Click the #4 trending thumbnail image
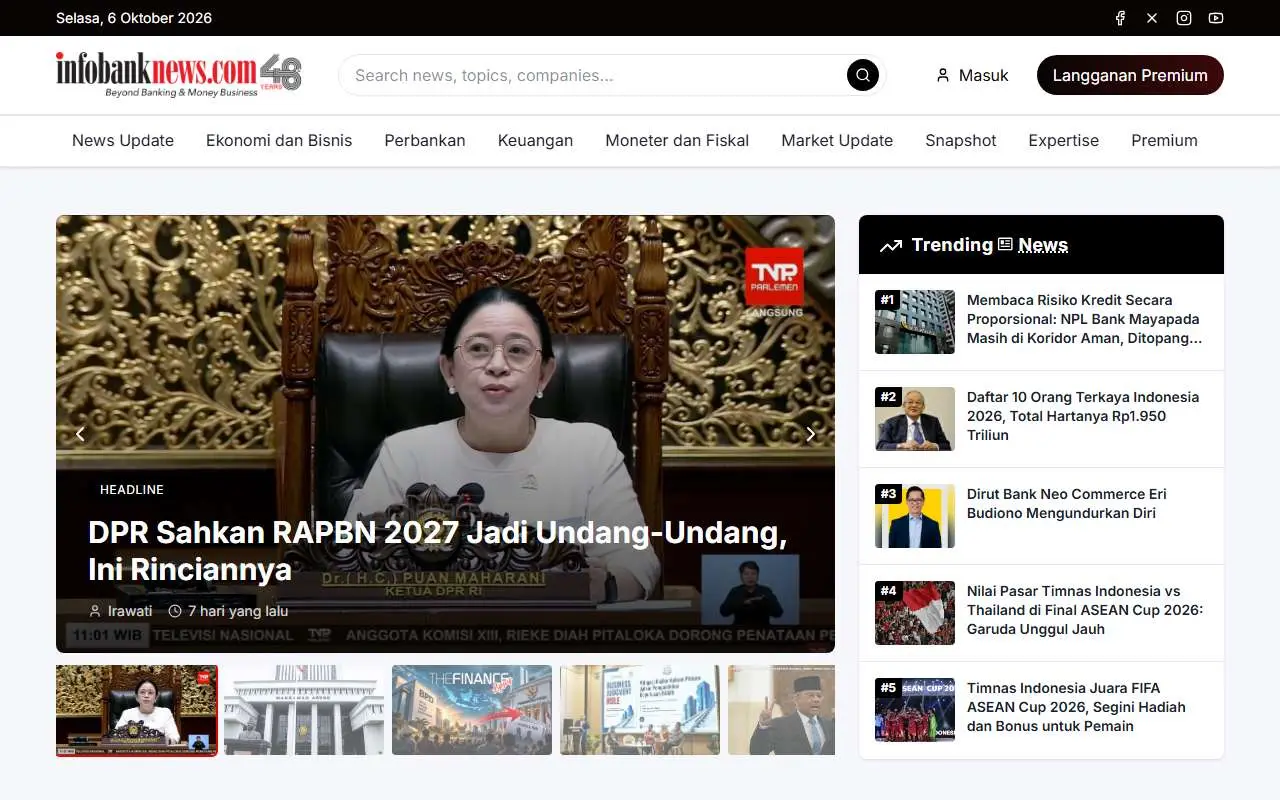Viewport: 1280px width, 800px height. coord(915,613)
